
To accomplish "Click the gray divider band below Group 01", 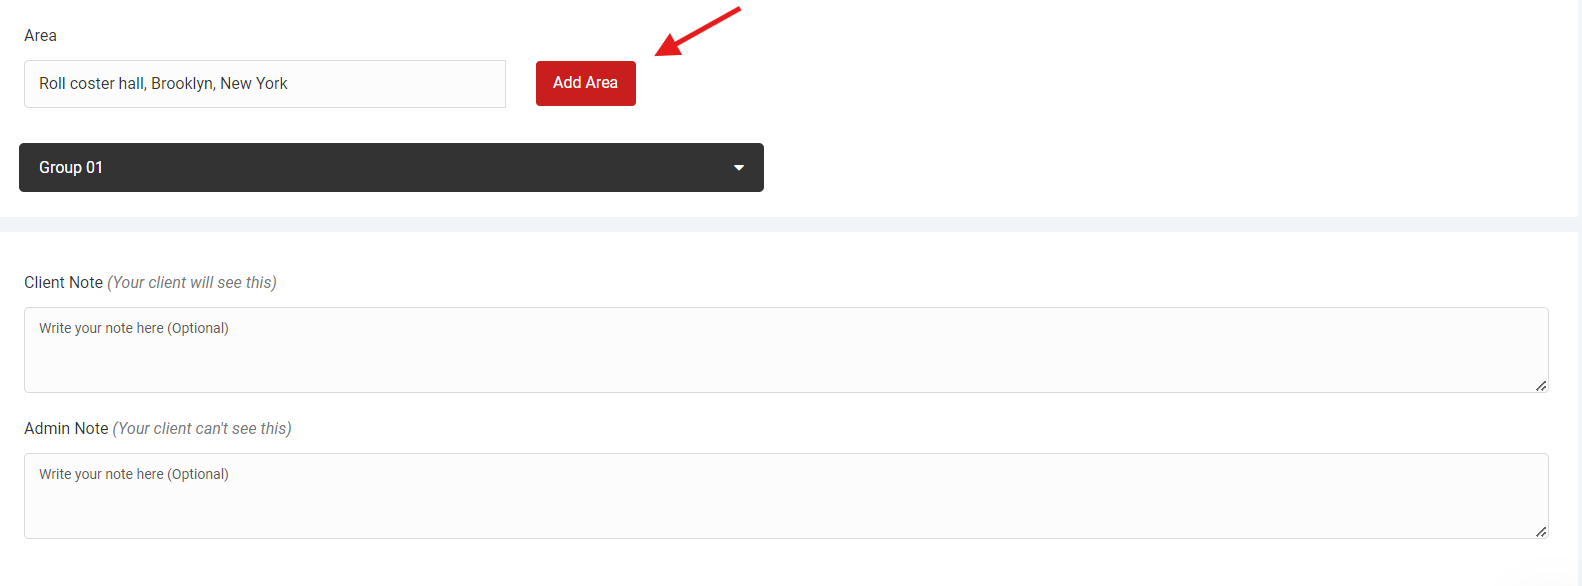I will [x=789, y=224].
